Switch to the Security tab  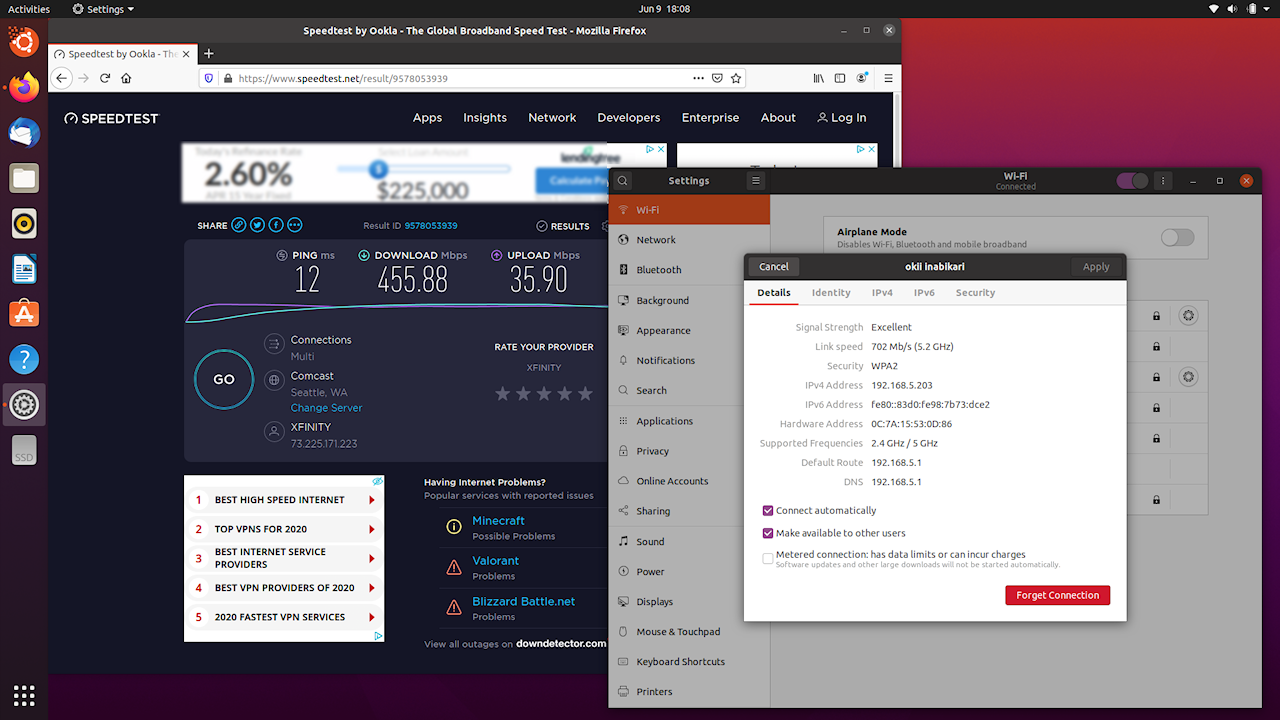click(975, 293)
